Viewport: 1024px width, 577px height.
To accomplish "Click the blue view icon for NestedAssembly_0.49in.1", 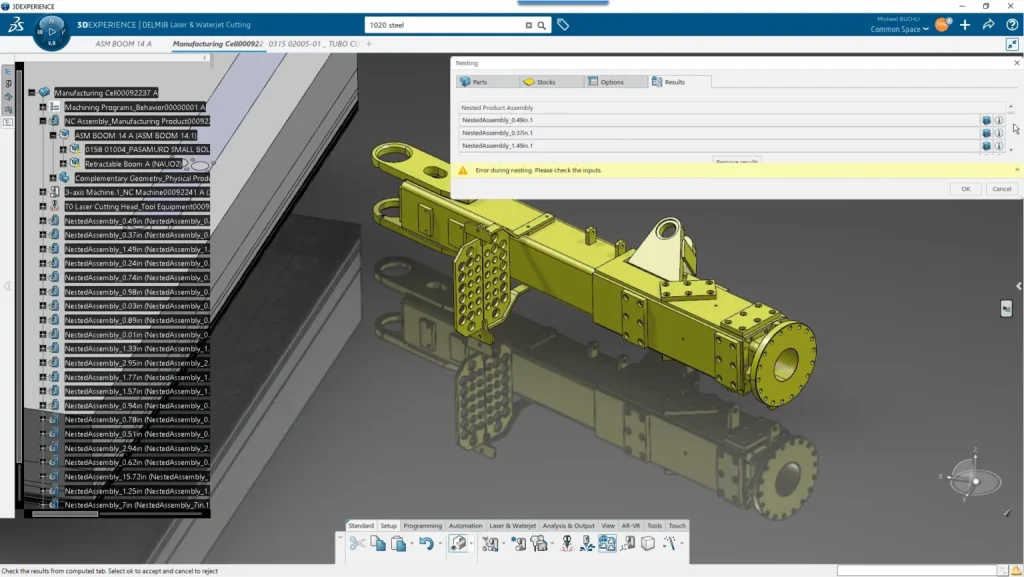I will coord(986,120).
